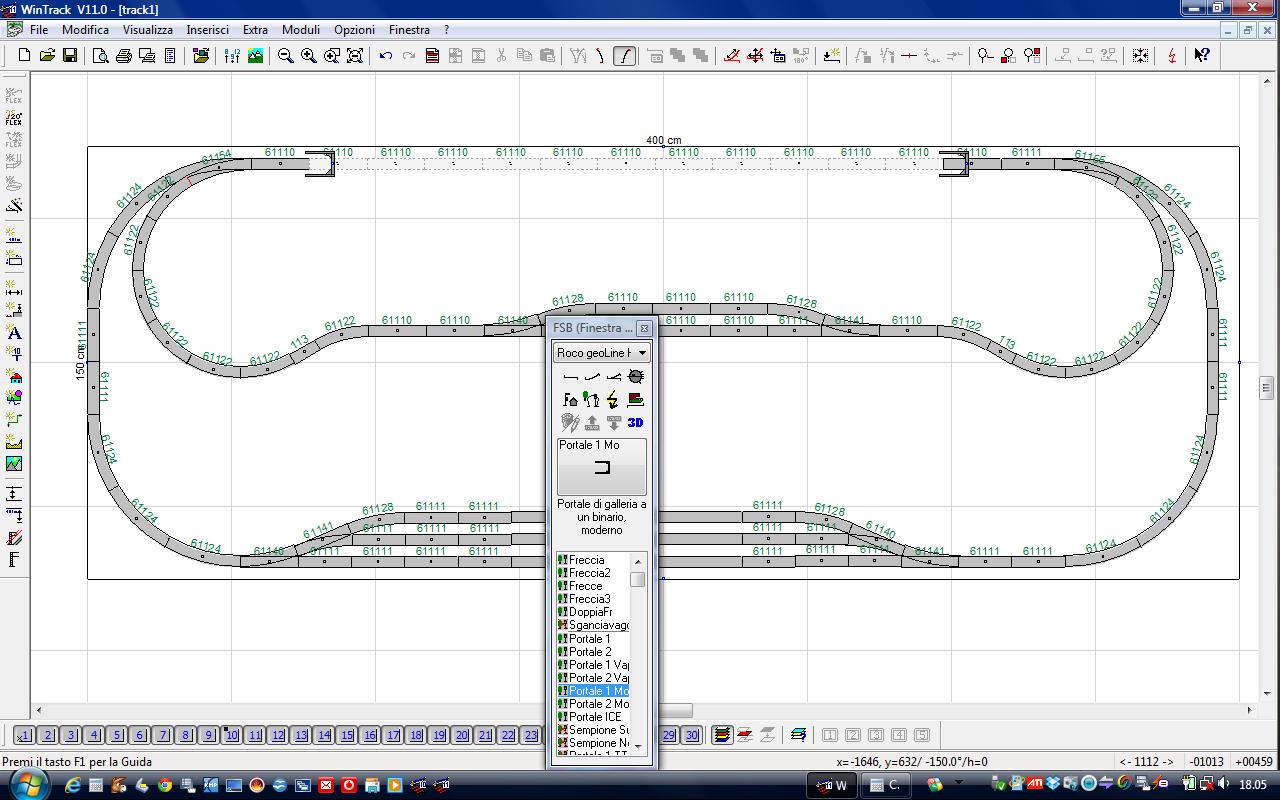Image resolution: width=1280 pixels, height=800 pixels.
Task: Select layer button 10
Action: [232, 735]
